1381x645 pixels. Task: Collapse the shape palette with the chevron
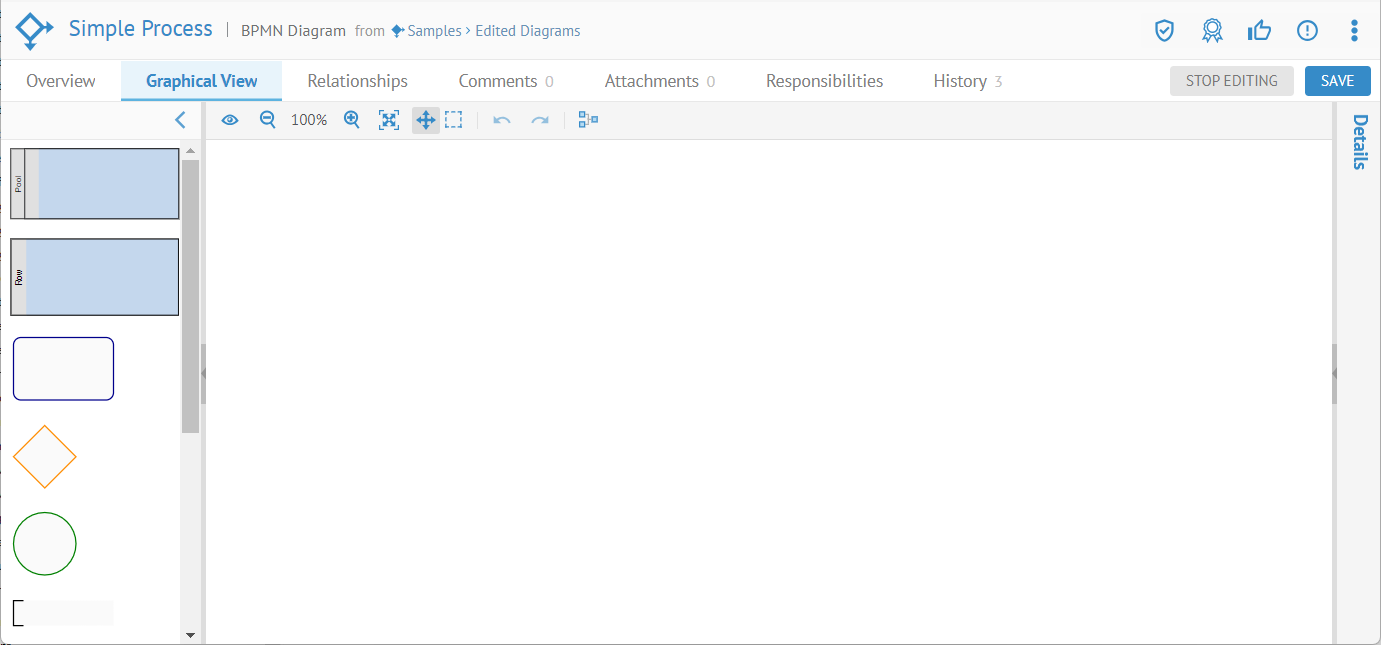tap(180, 119)
